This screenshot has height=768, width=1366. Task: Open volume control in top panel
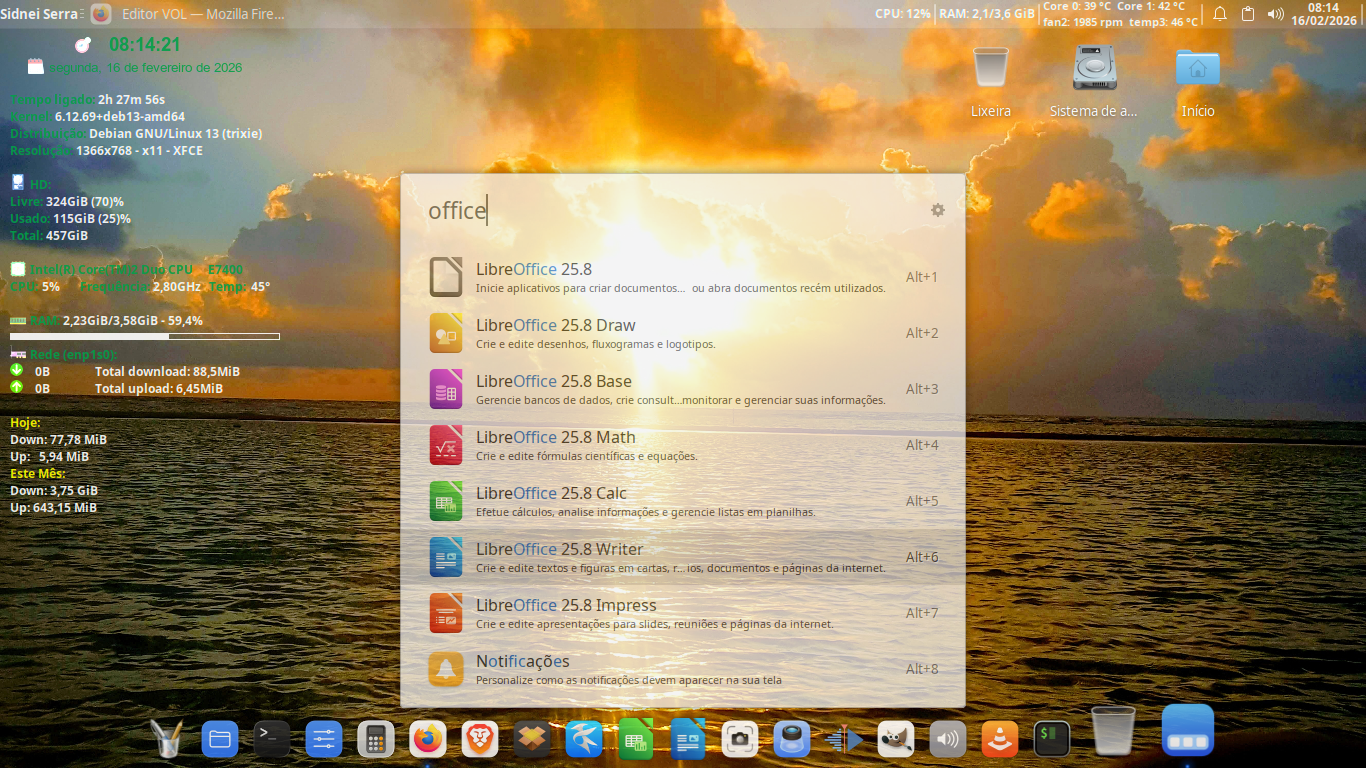point(1275,14)
